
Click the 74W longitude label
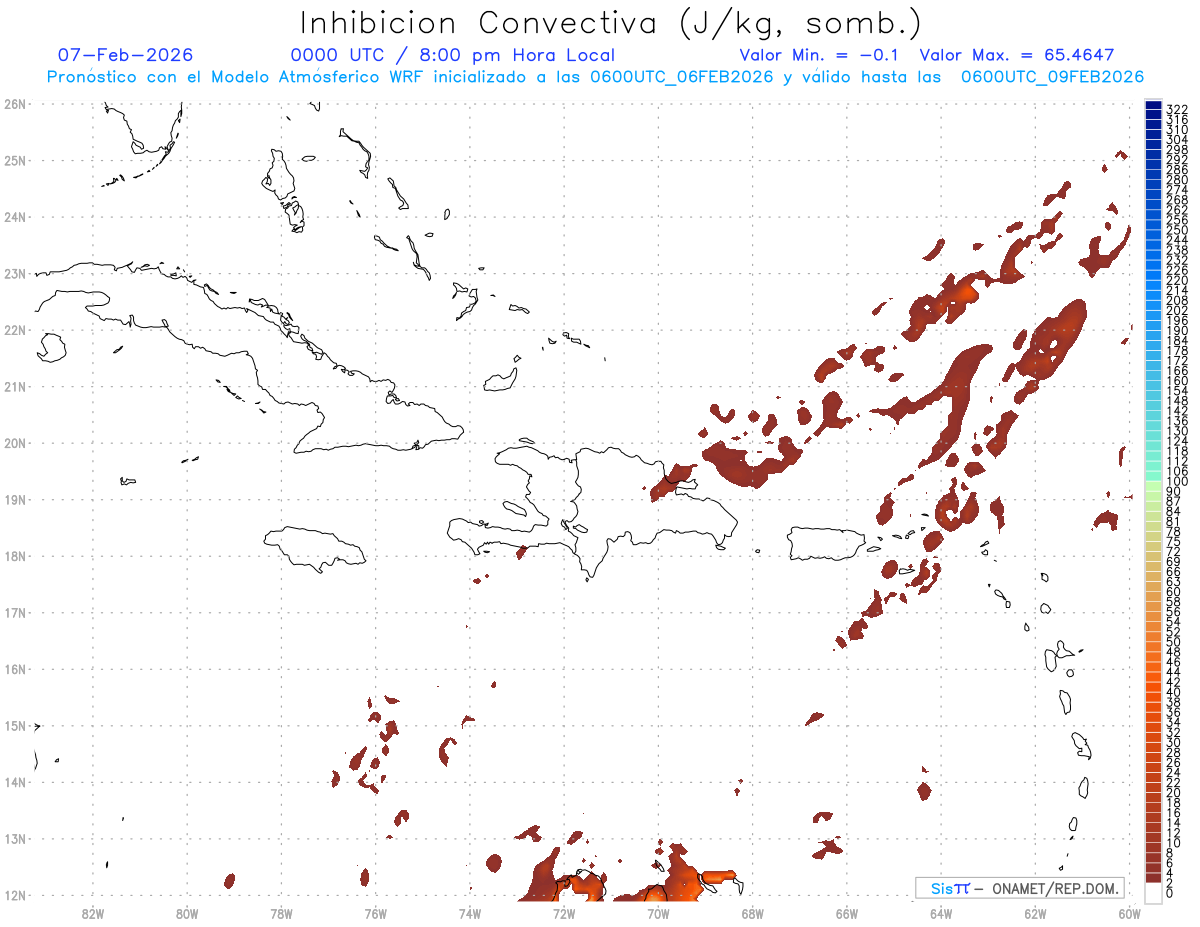coord(470,913)
